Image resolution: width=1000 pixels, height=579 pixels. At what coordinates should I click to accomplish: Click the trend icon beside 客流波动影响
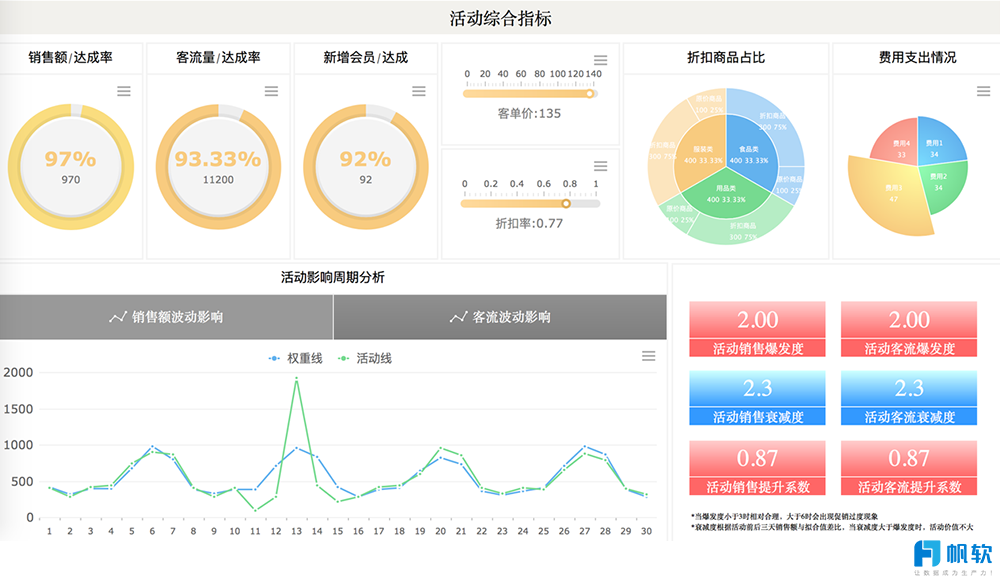[459, 317]
